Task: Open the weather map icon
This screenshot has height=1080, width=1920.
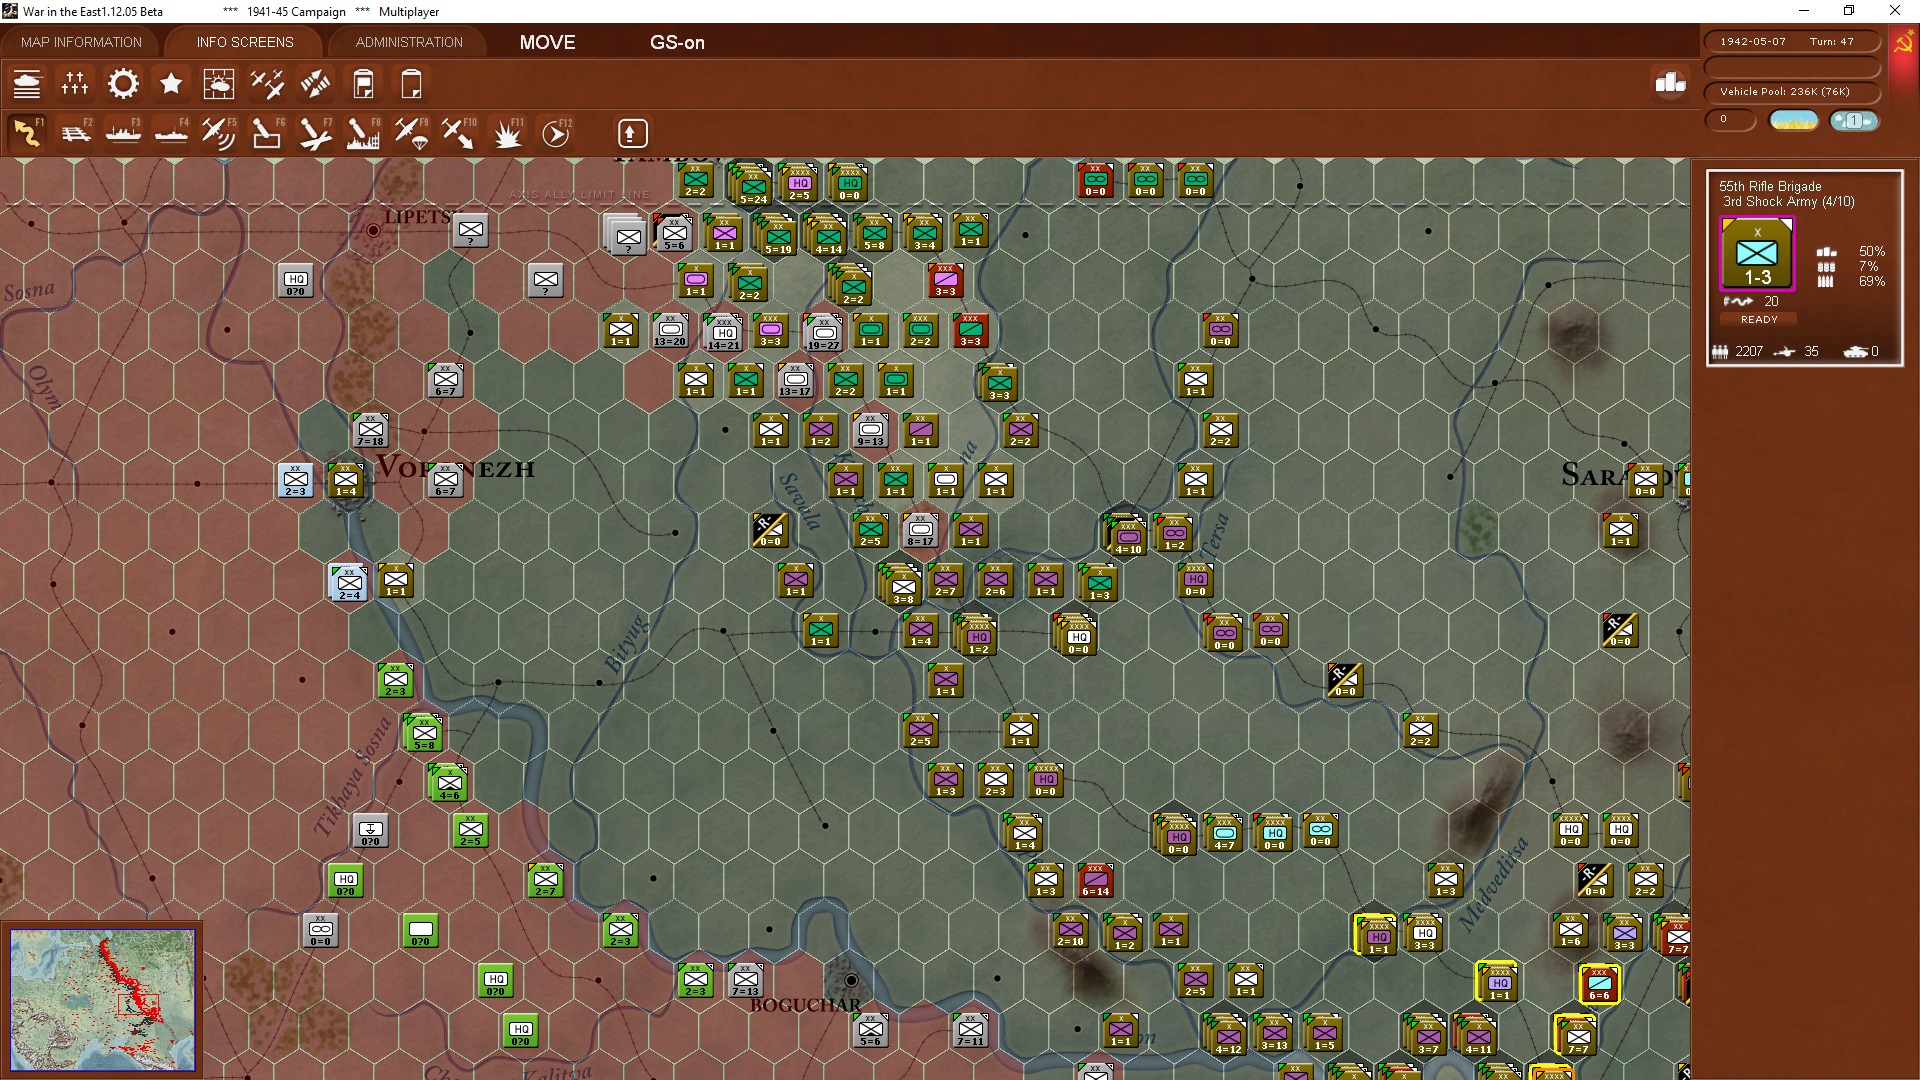Action: coord(219,84)
